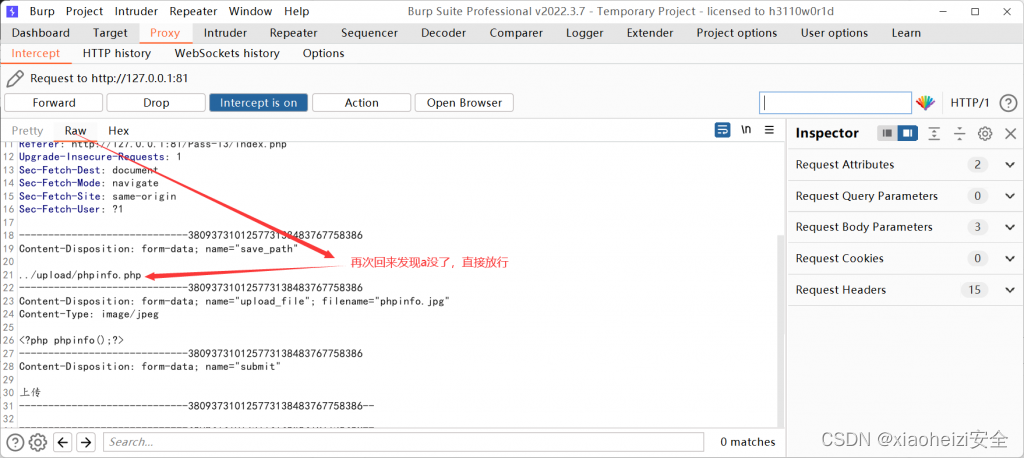This screenshot has height=458, width=1024.
Task: Open the Window menu
Action: click(251, 11)
